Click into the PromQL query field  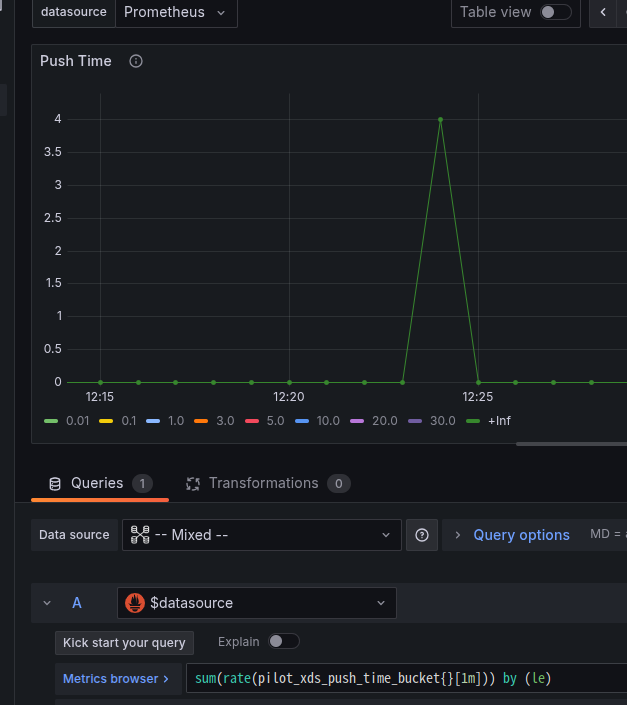click(x=406, y=678)
